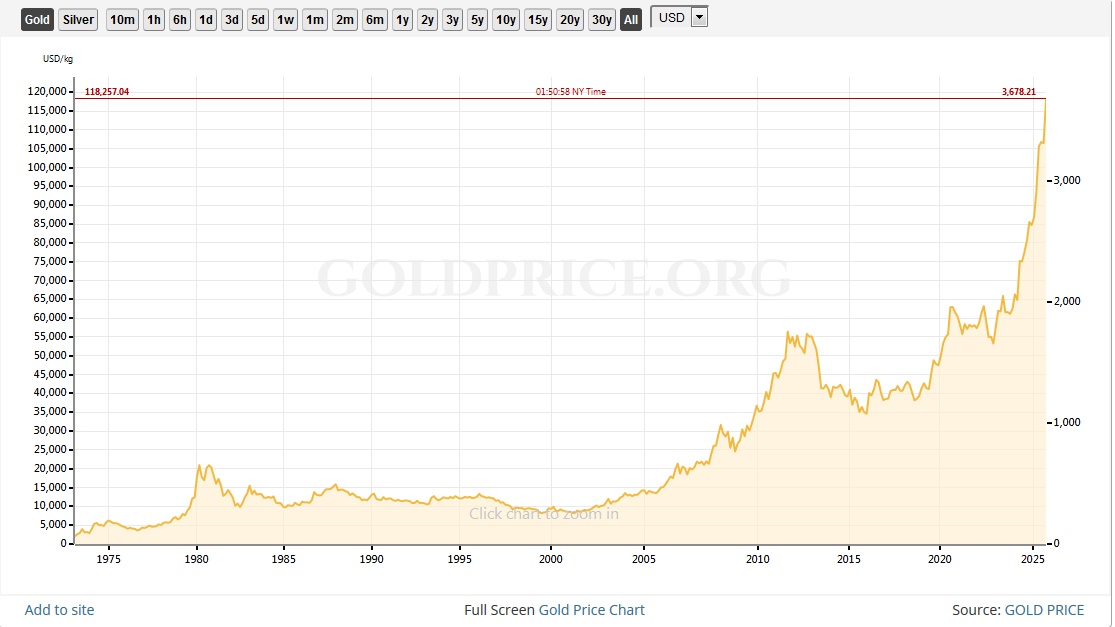Follow the GOLD PRICE source link
The width and height of the screenshot is (1115, 627).
click(x=1044, y=610)
